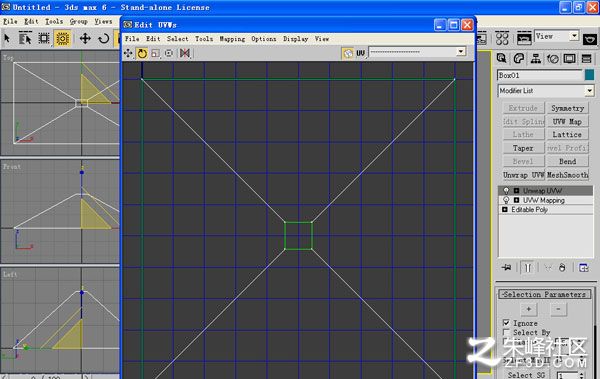Click the Pin Stack icon

tap(507, 268)
